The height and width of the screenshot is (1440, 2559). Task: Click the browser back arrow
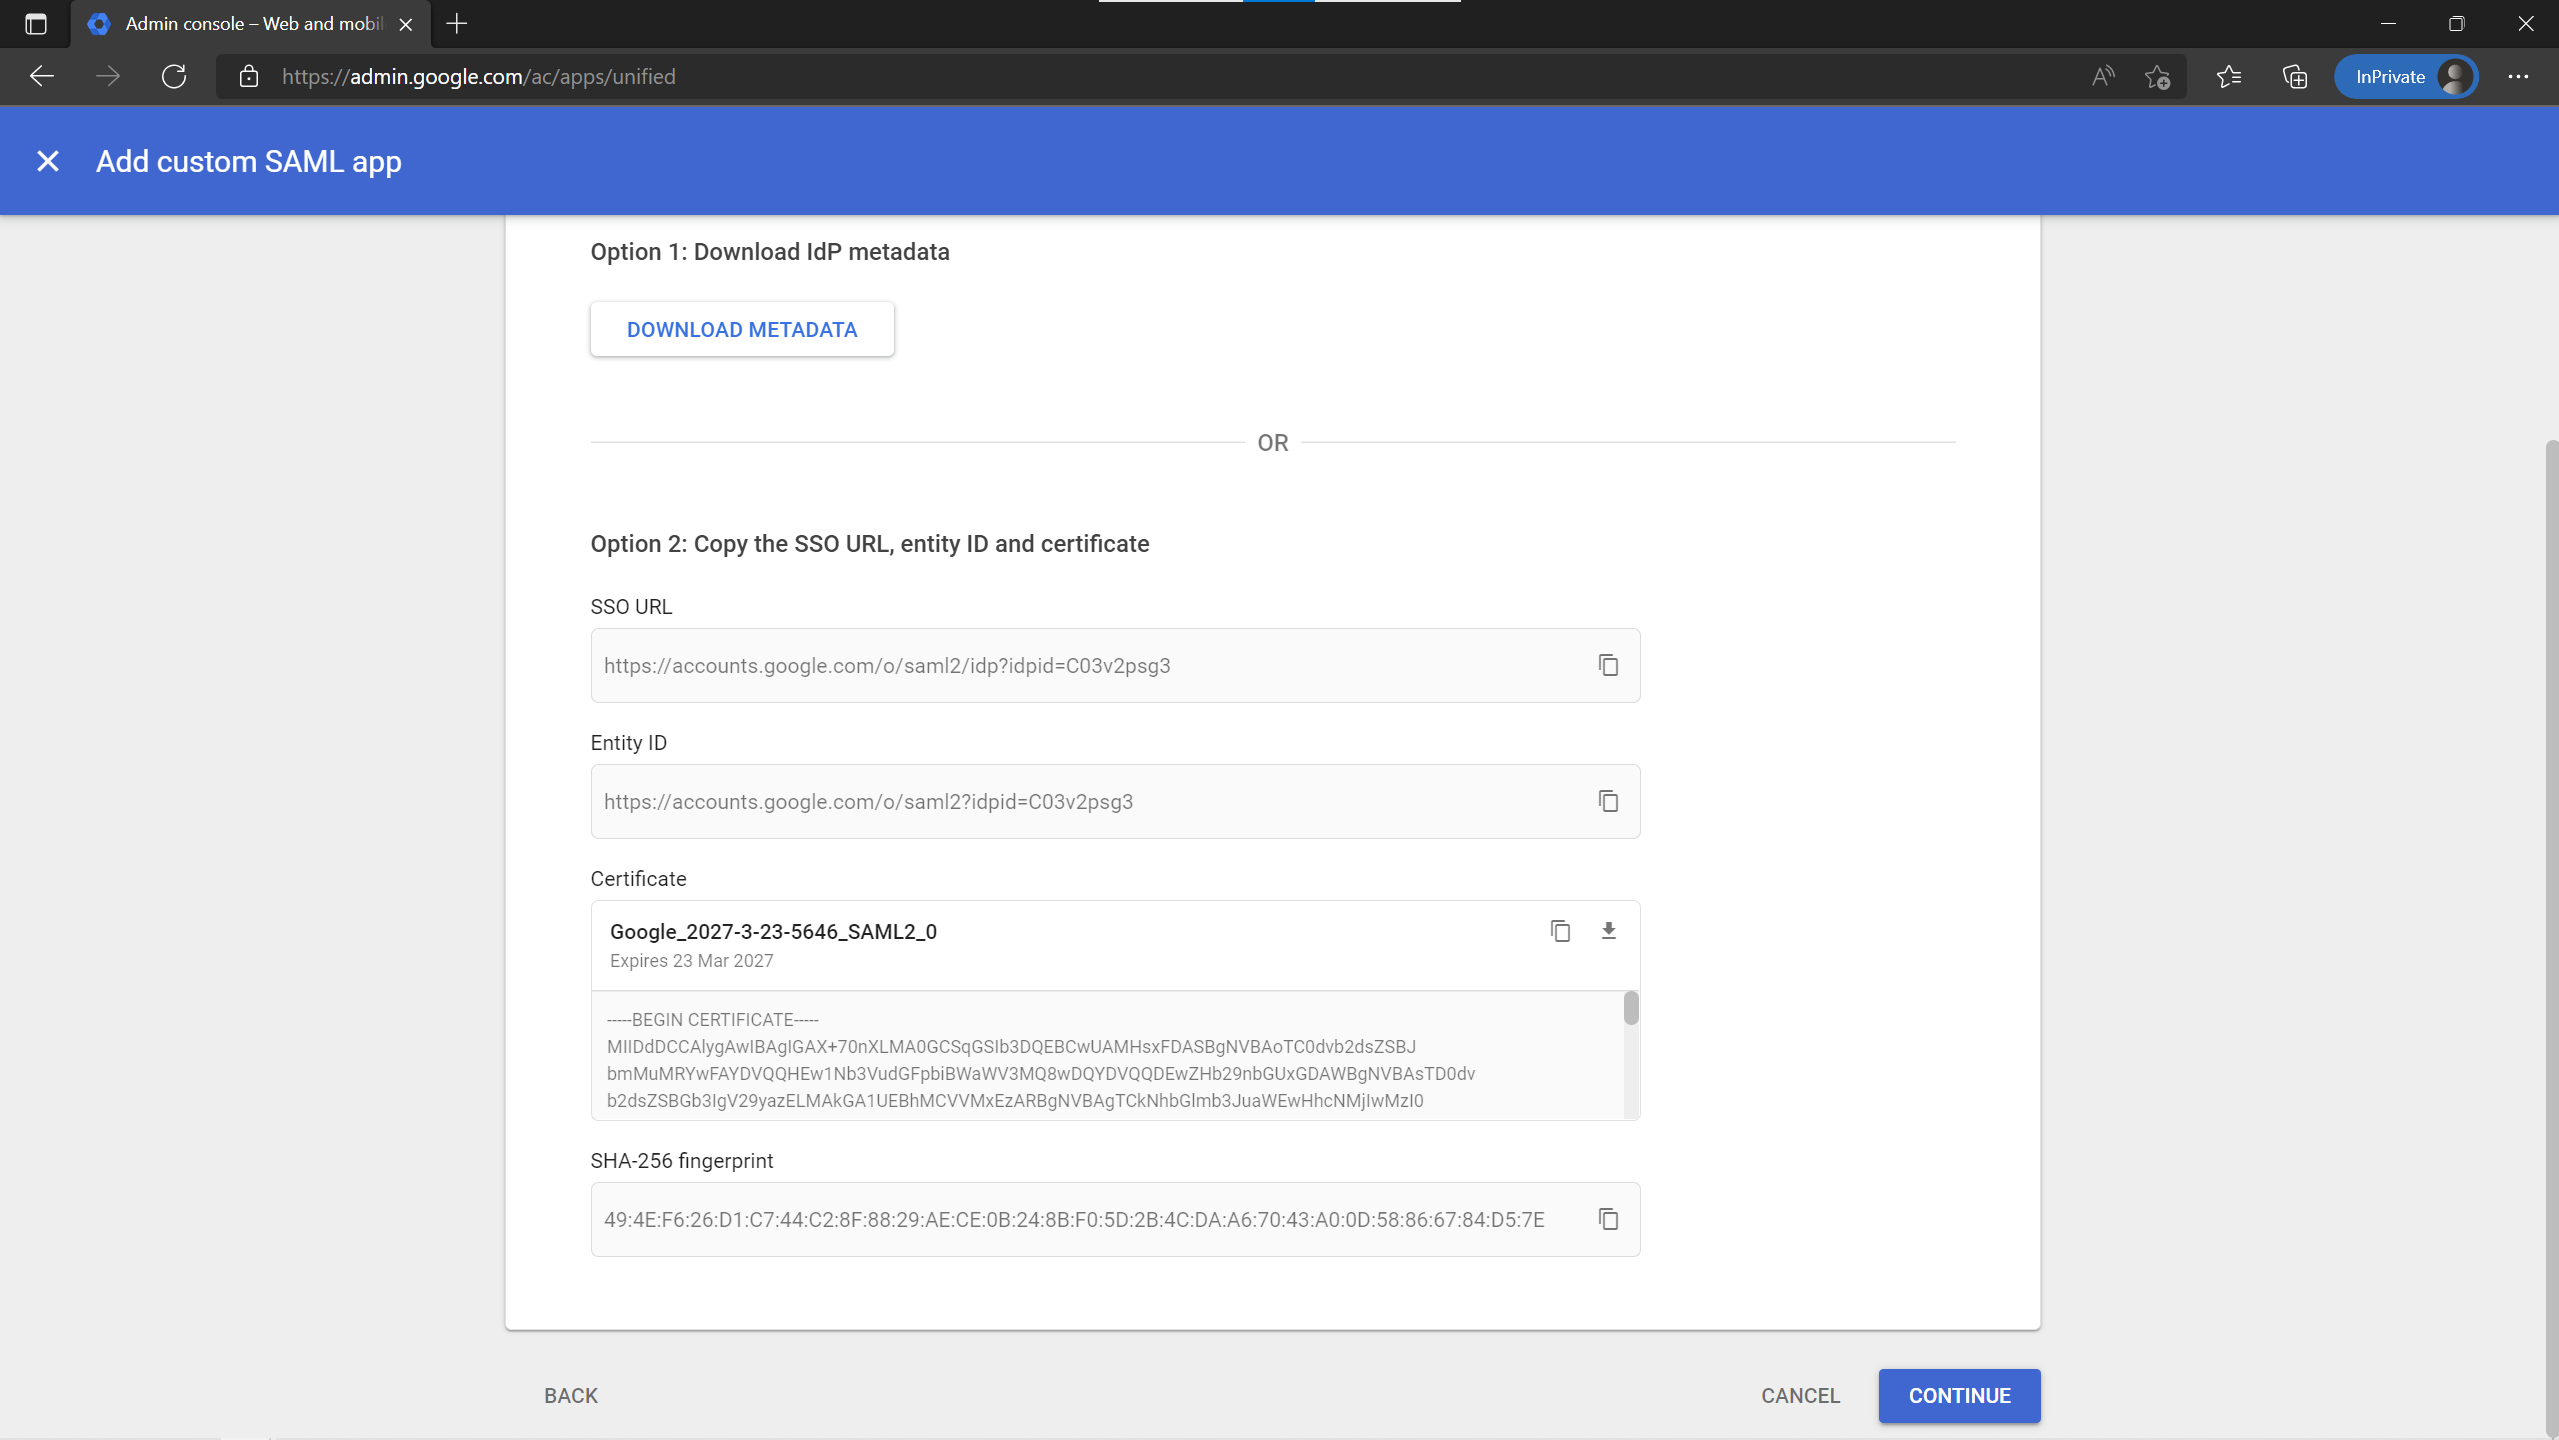point(42,76)
